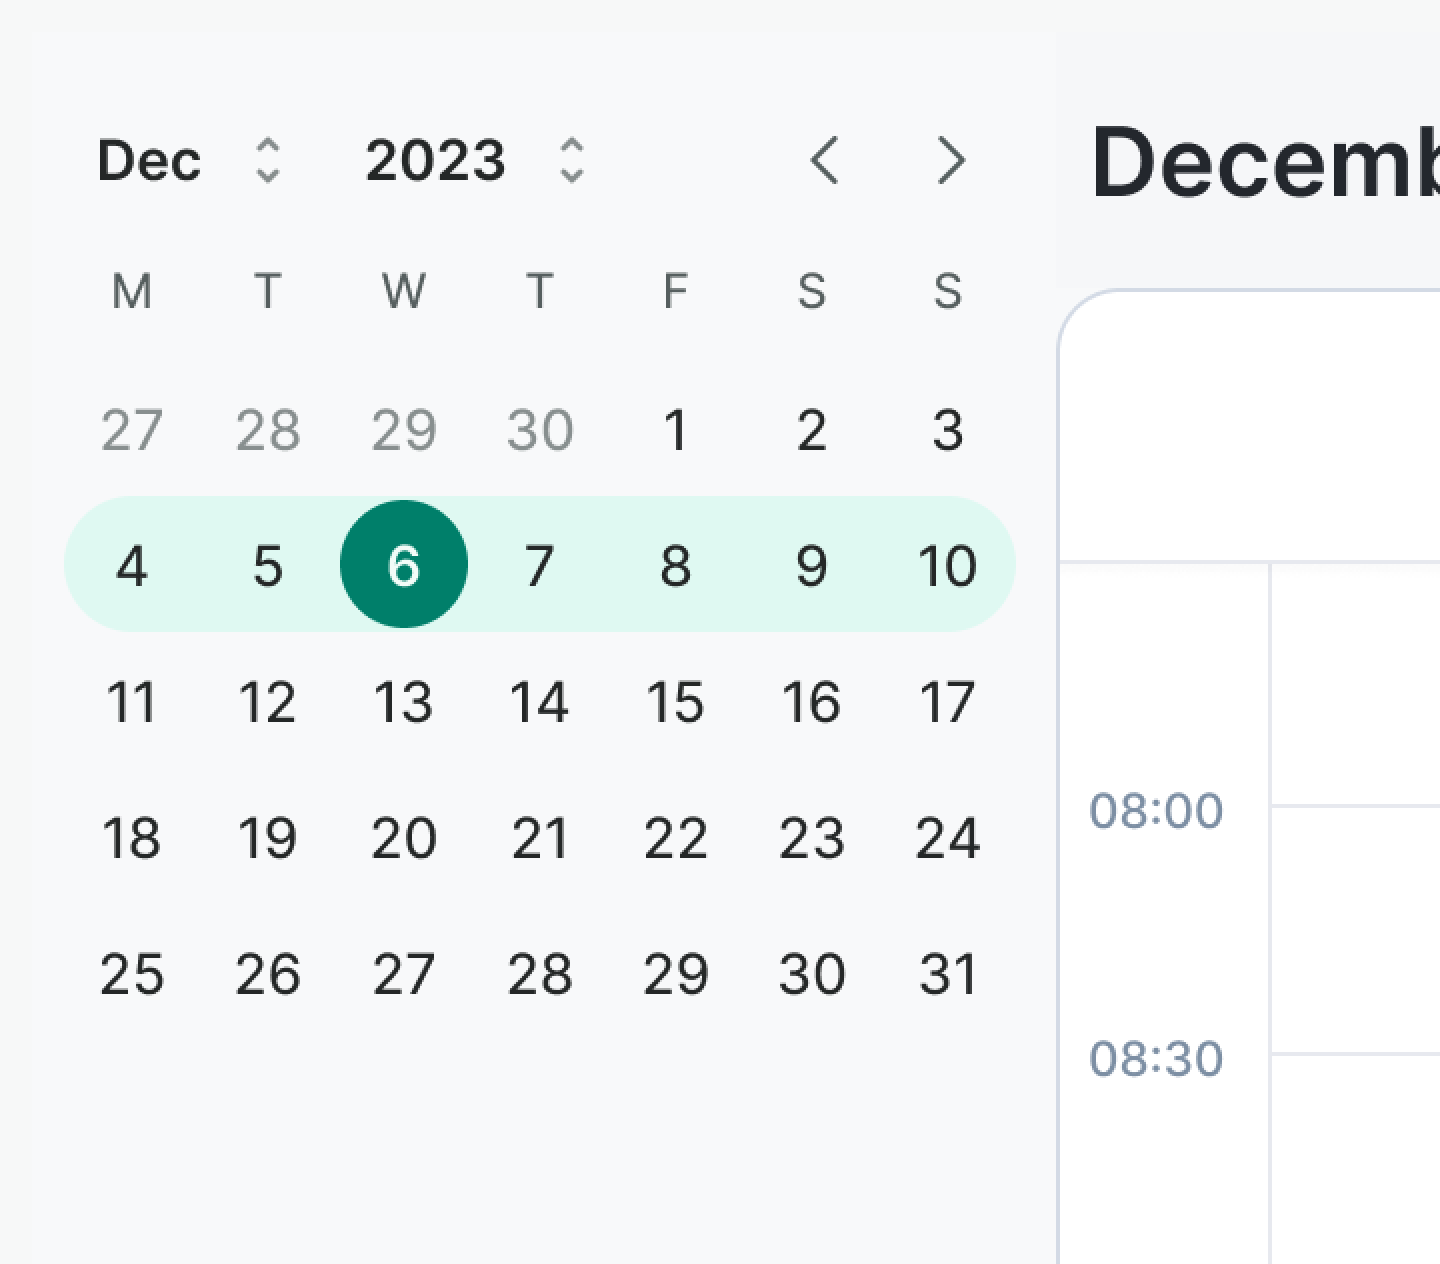
Task: Select November 30 in the first row
Action: point(540,430)
